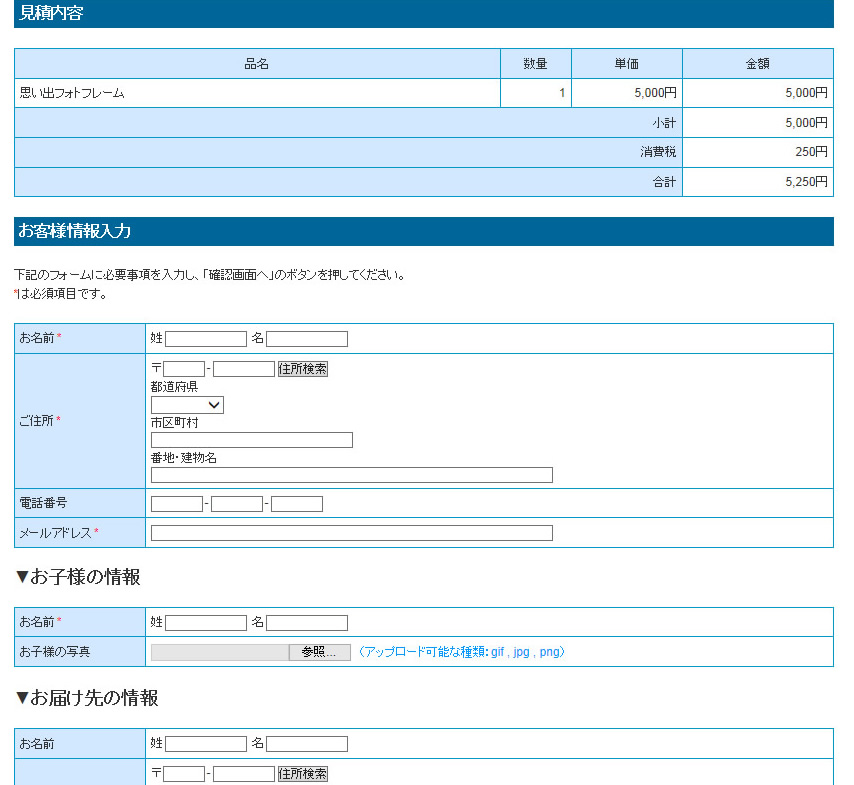The height and width of the screenshot is (785, 854).
Task: Focus first postal code box in お届け先 section
Action: [184, 774]
